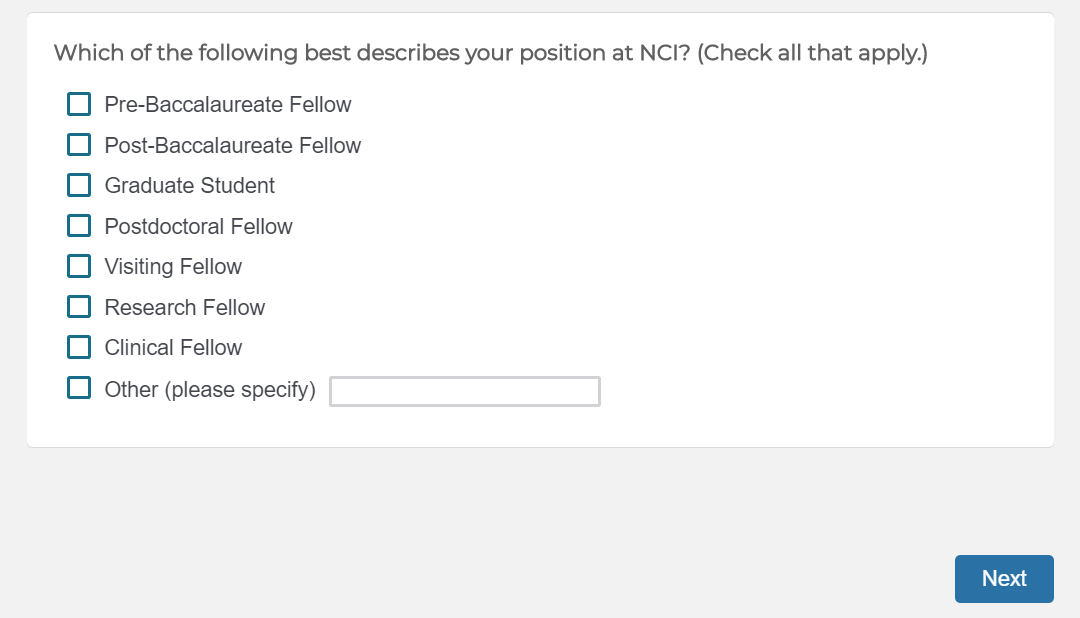Viewport: 1080px width, 618px height.
Task: Toggle the Visiting Fellow checkbox
Action: point(79,266)
